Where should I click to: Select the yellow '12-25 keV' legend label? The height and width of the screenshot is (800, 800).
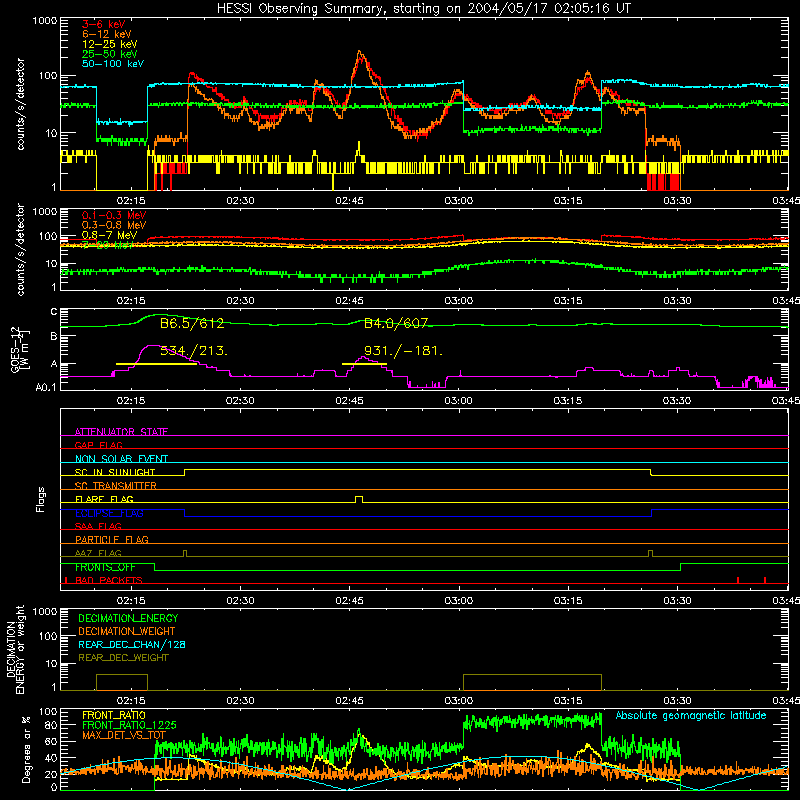click(x=109, y=44)
